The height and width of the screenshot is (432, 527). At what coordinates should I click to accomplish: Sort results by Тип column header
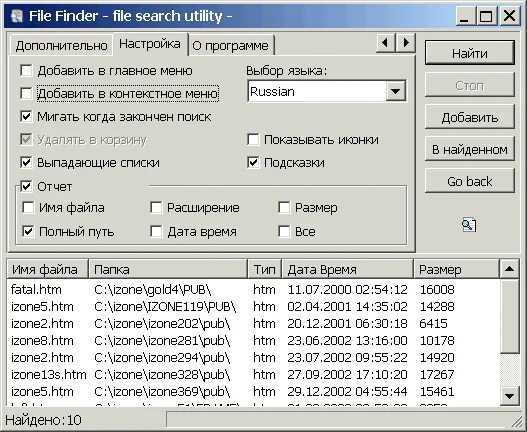265,269
